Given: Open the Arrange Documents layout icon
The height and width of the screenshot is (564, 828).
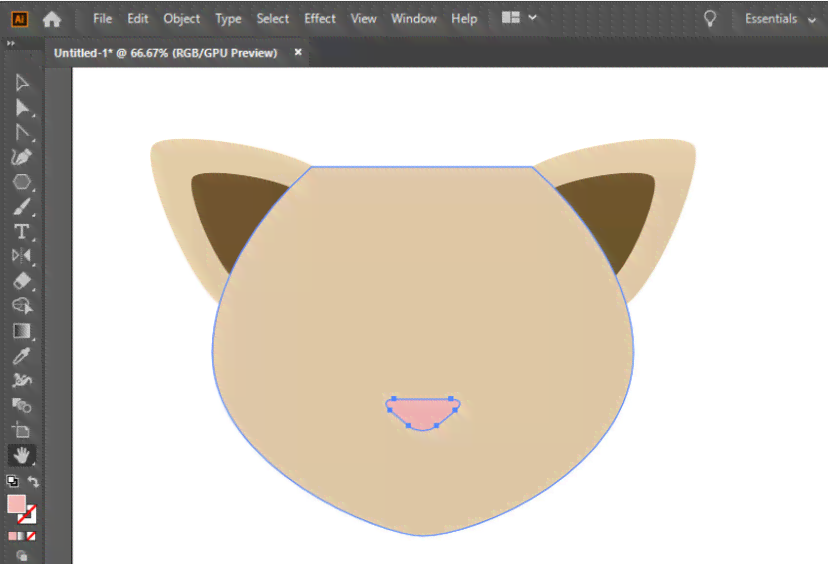Looking at the screenshot, I should click(x=511, y=18).
